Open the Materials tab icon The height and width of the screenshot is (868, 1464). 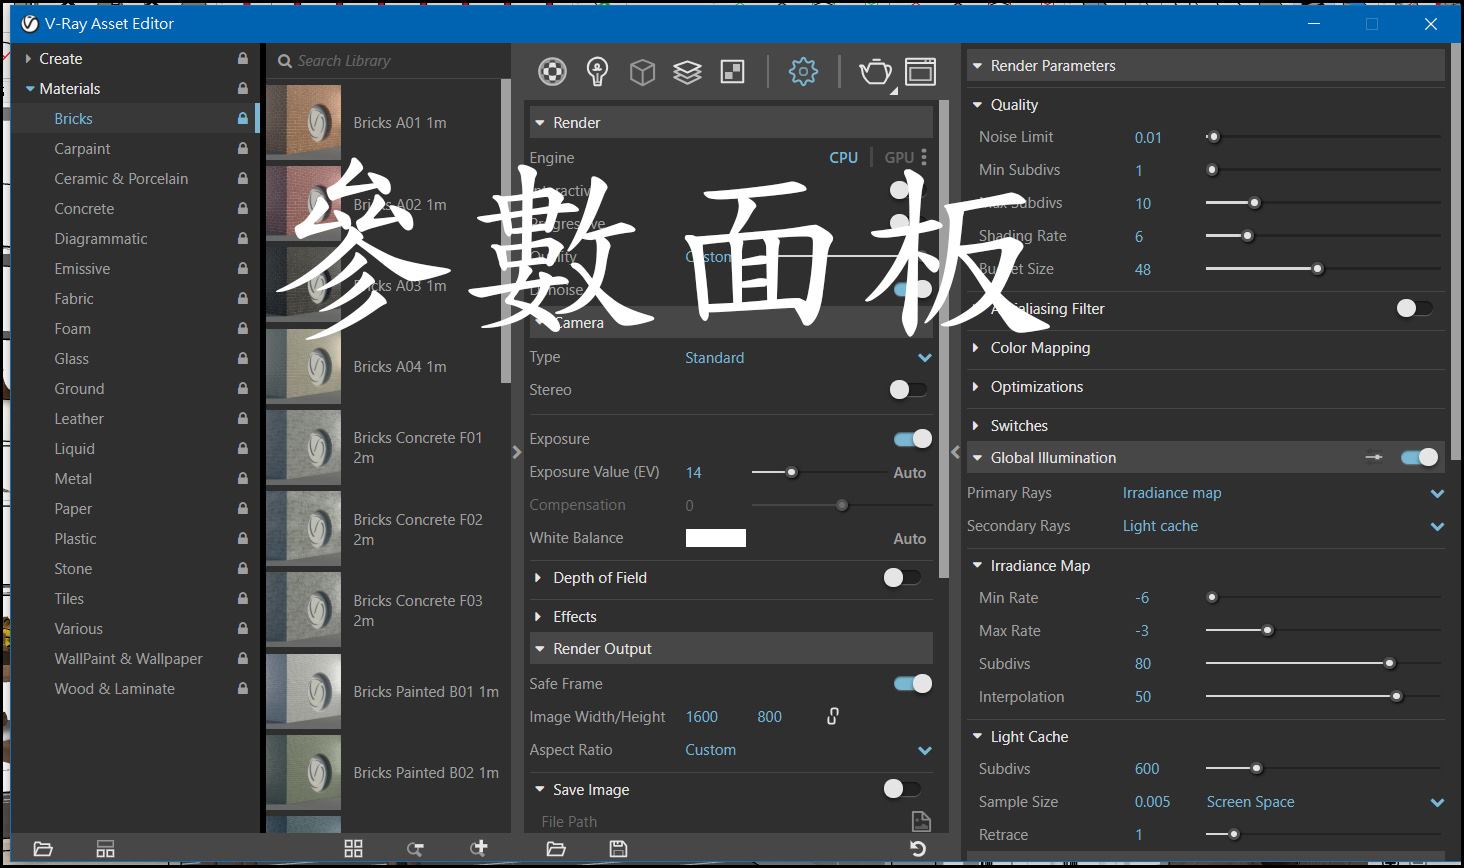(x=552, y=71)
